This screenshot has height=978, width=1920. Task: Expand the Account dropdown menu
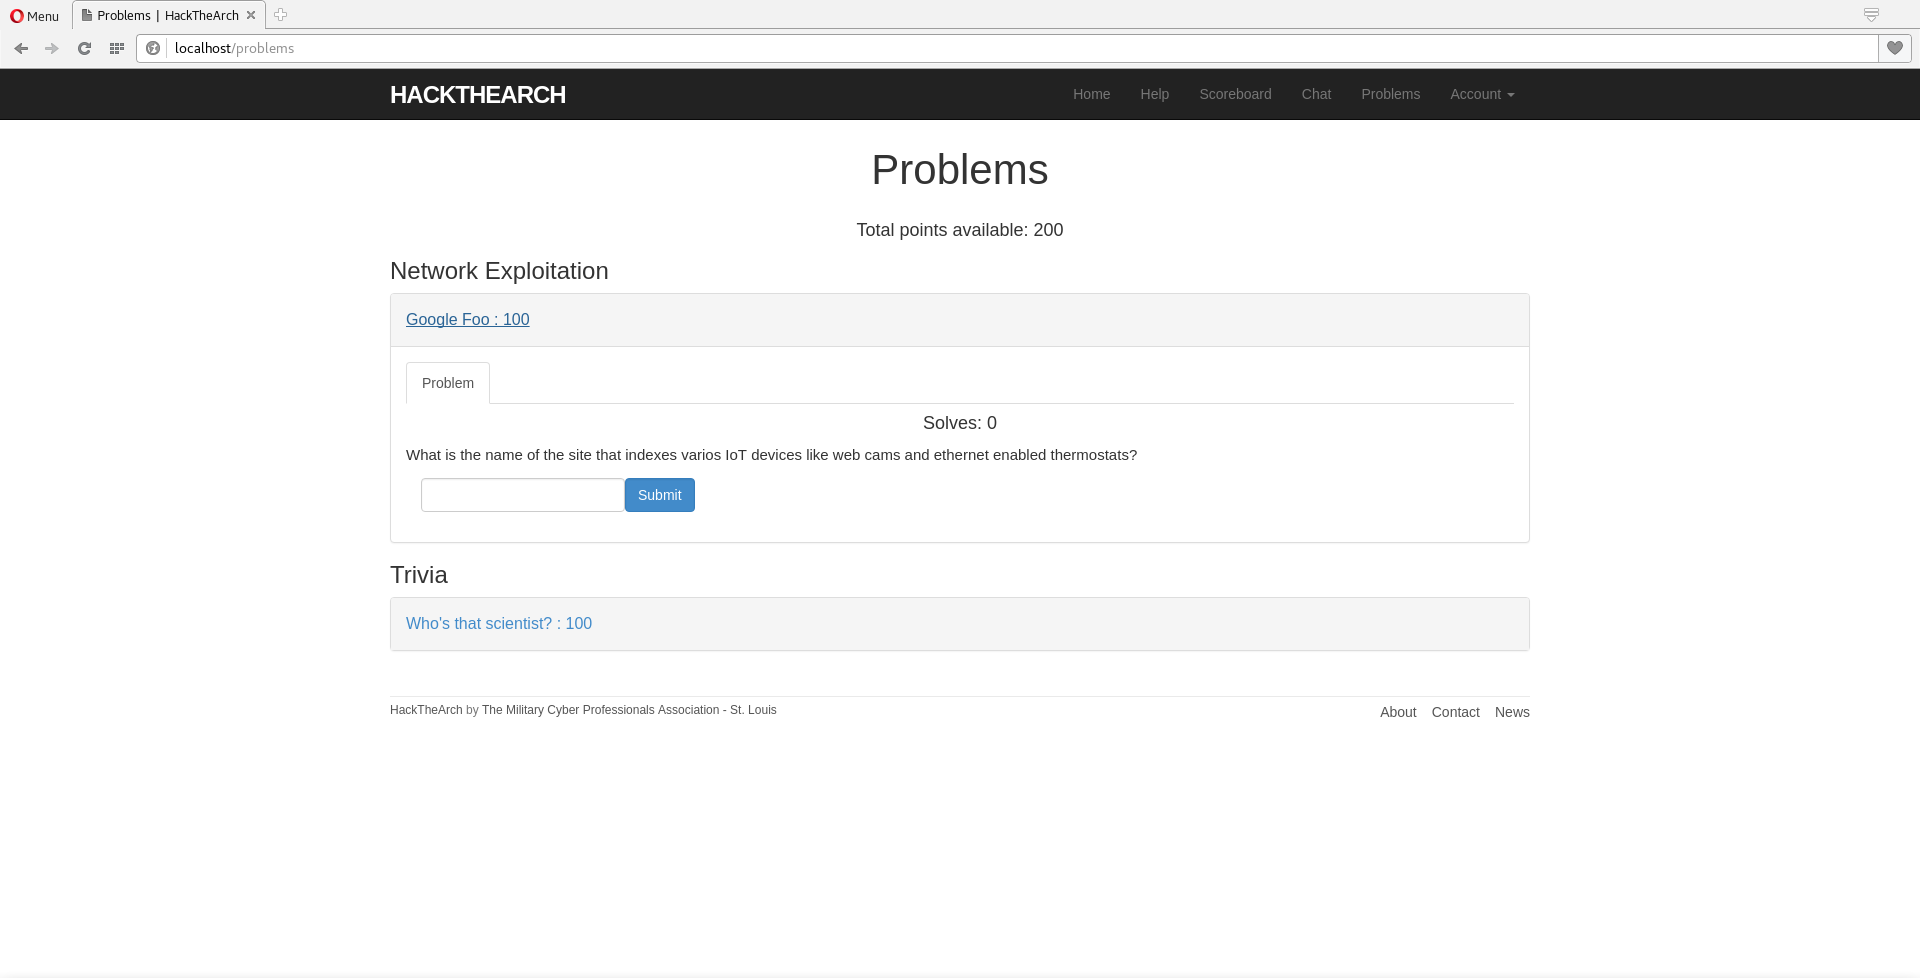point(1482,94)
